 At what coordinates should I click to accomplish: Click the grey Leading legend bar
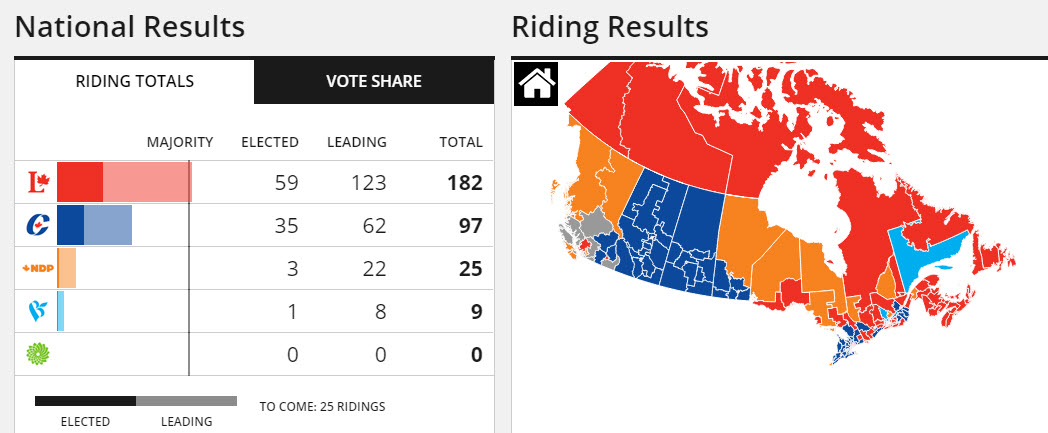(186, 401)
